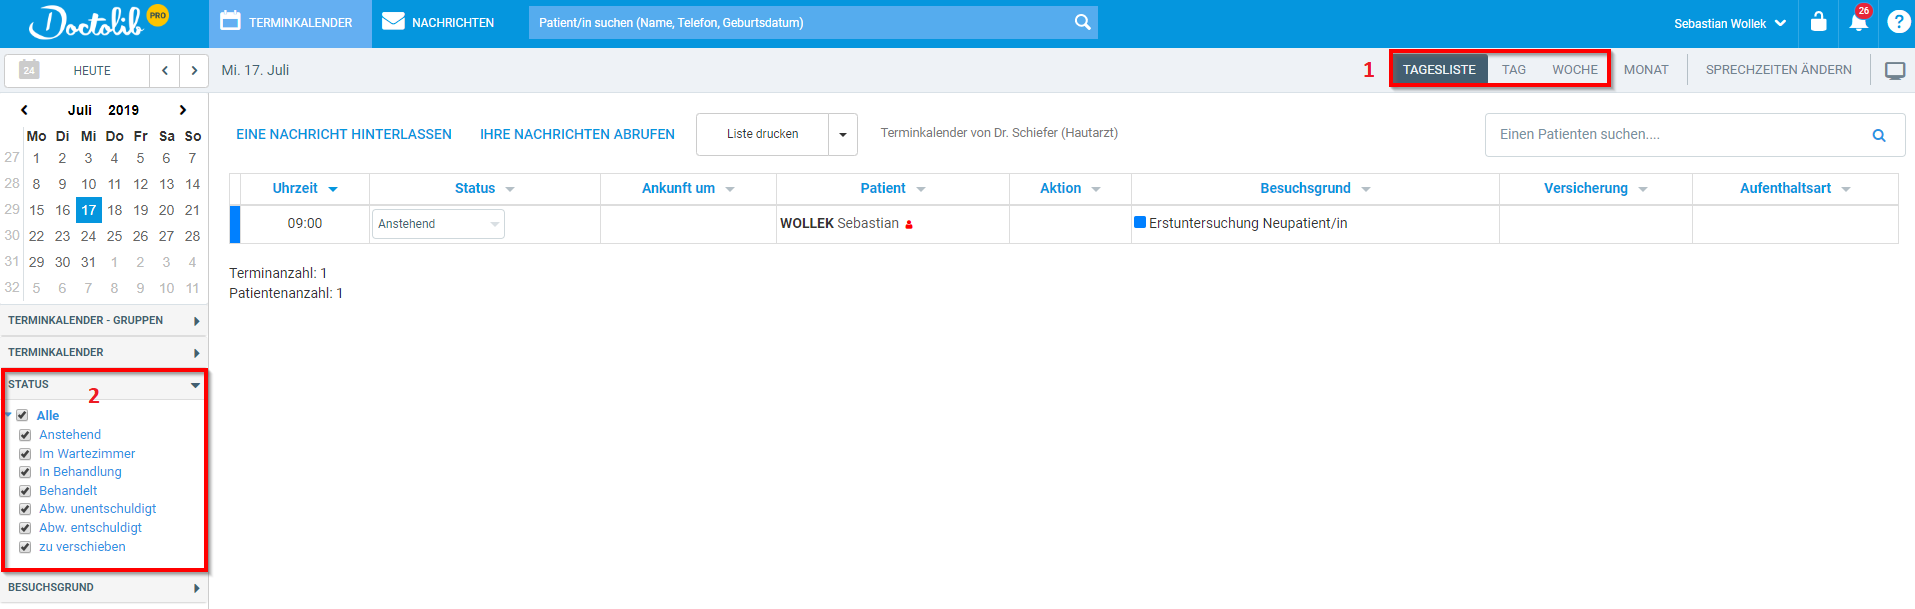Click the blue Besuchsgrund color square
The height and width of the screenshot is (609, 1915).
pyautogui.click(x=1140, y=222)
